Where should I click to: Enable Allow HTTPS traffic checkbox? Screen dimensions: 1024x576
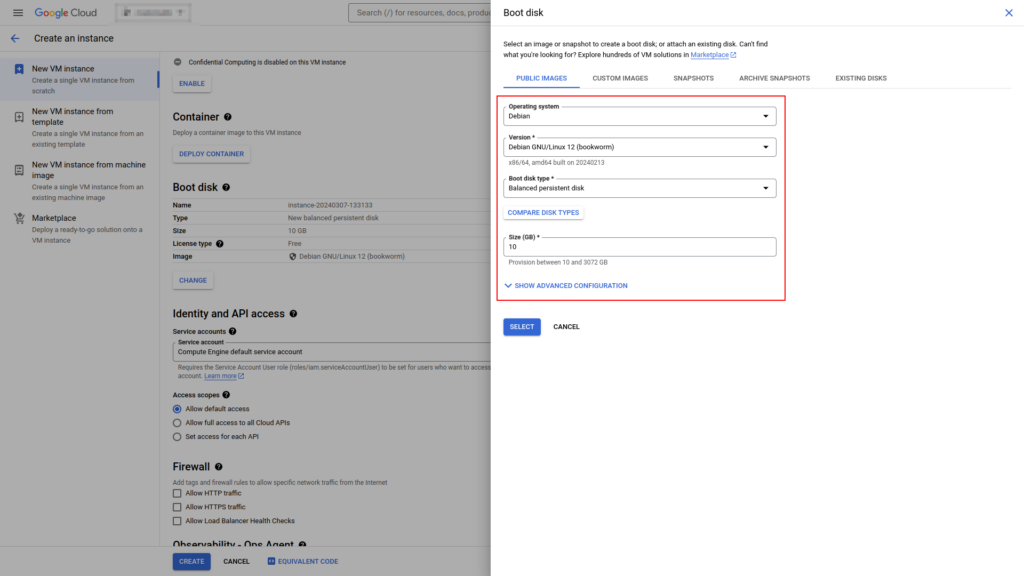tap(178, 507)
